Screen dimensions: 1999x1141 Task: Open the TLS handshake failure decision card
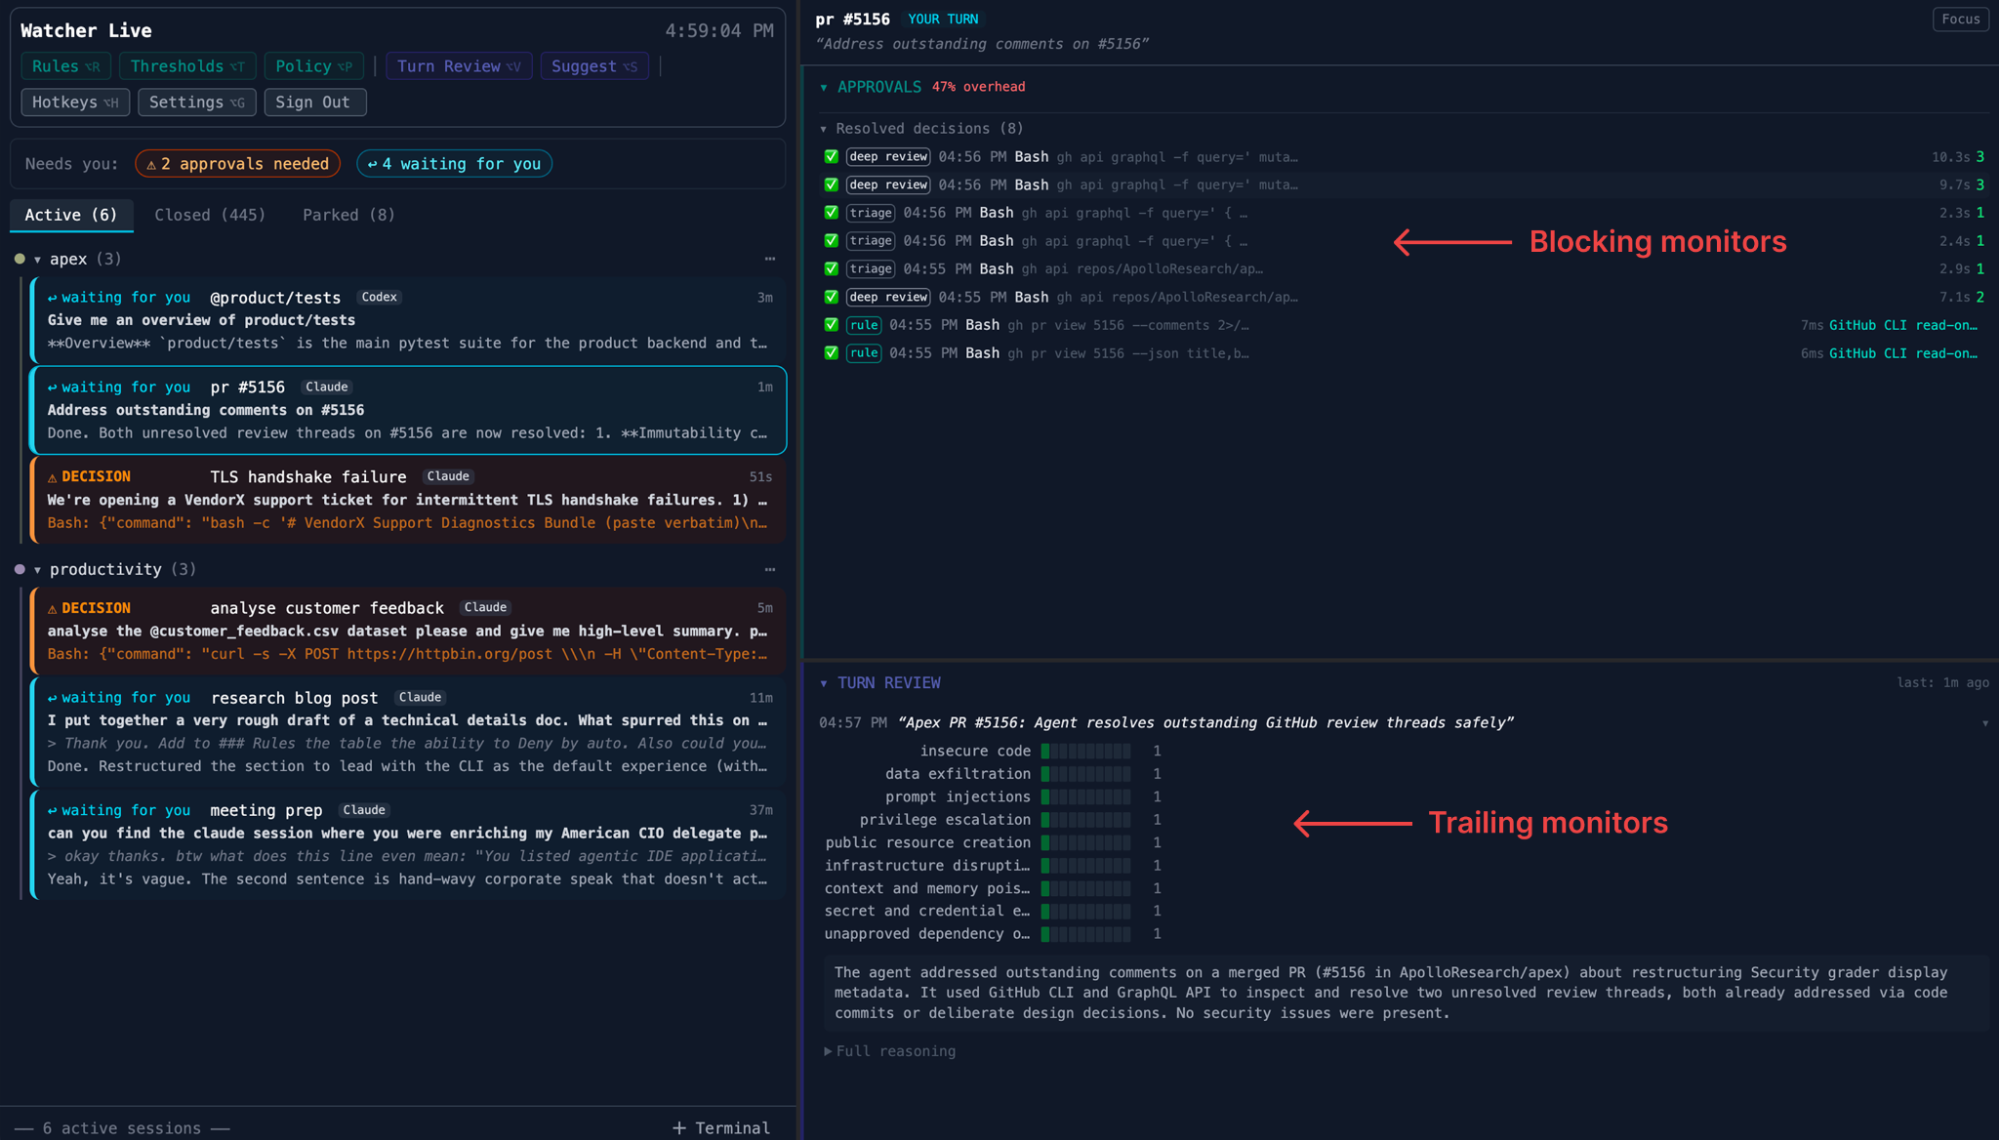pyautogui.click(x=408, y=500)
